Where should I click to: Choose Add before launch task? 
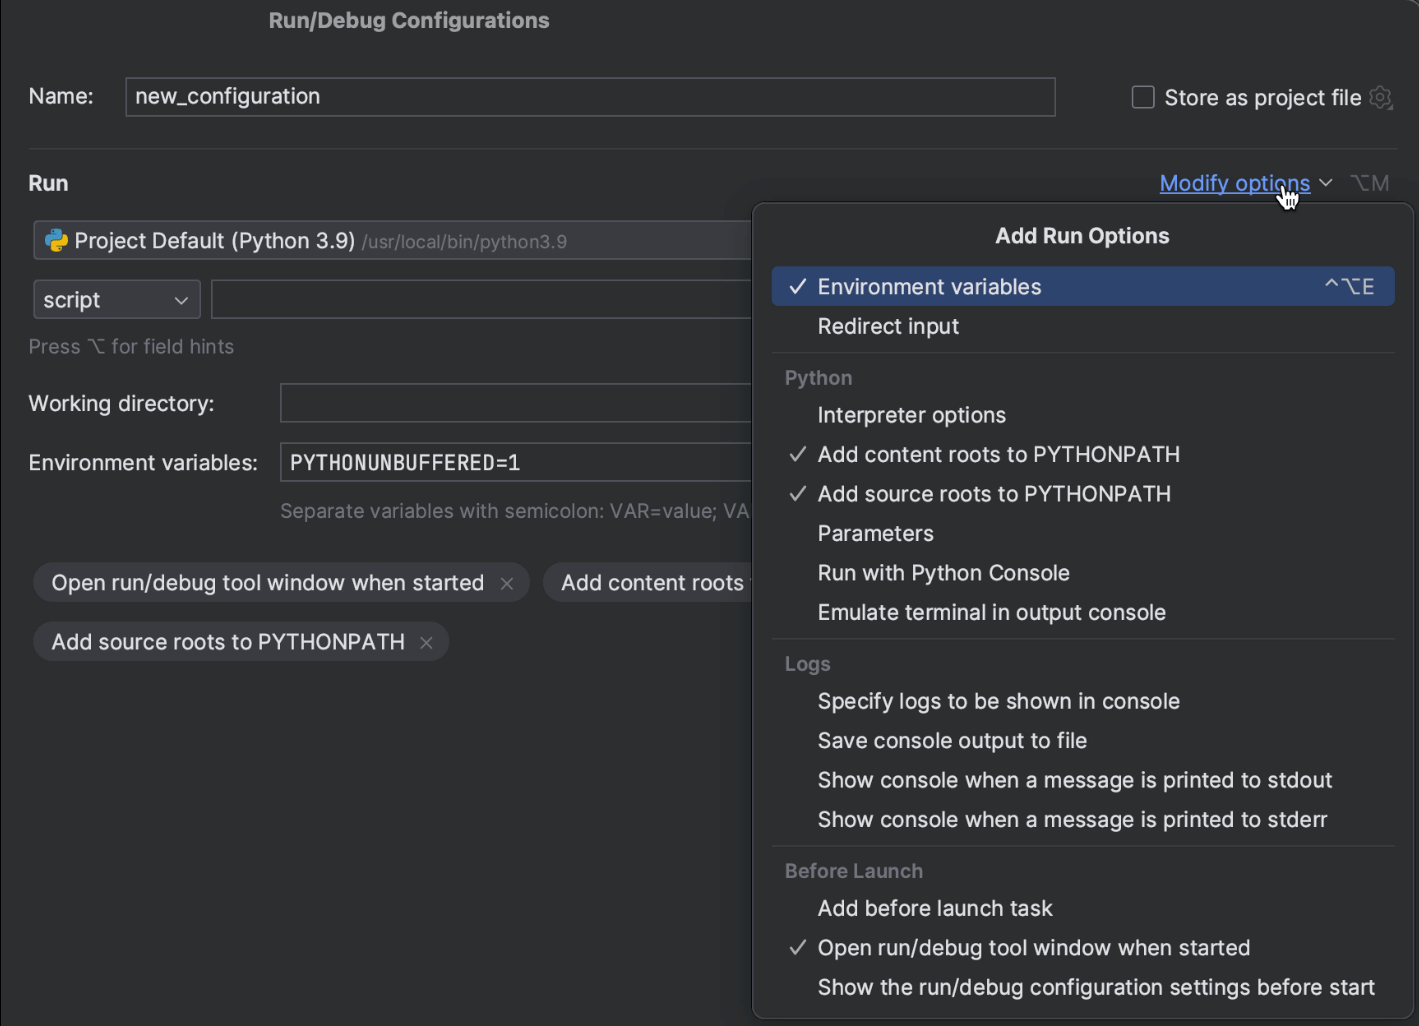coord(934,909)
